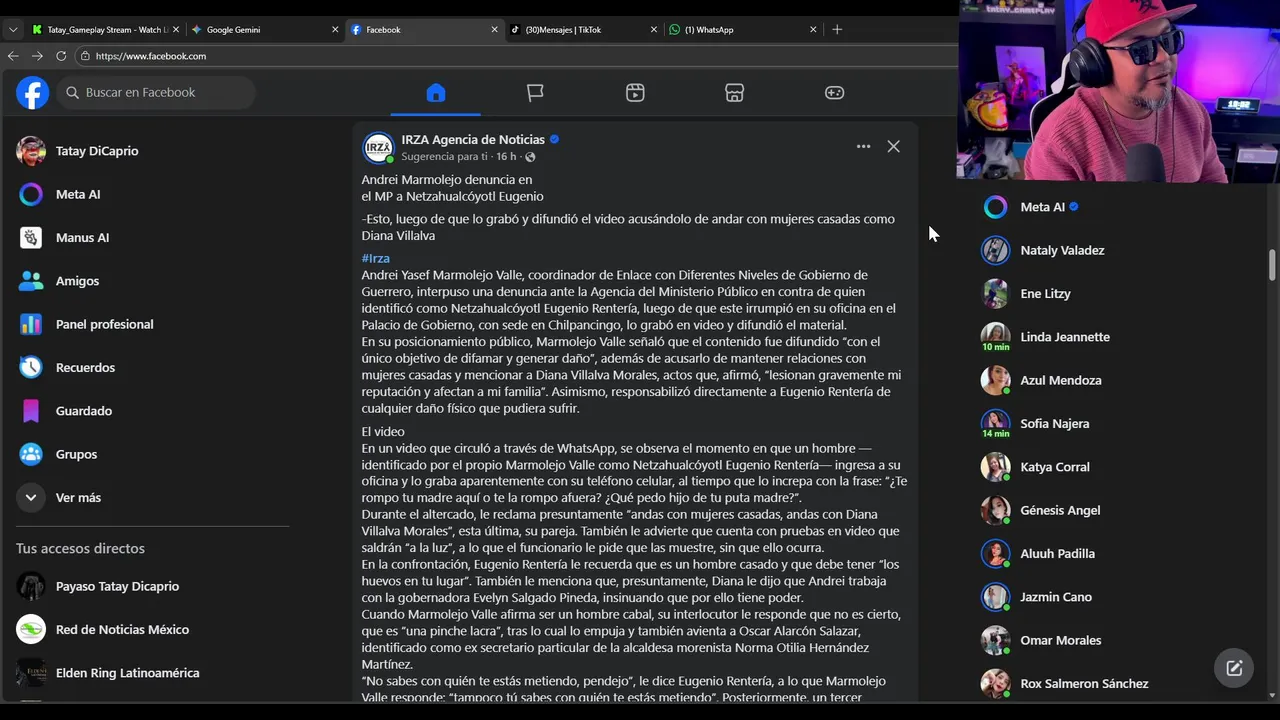1280x720 pixels.
Task: Click the site information lock icon
Action: (86, 56)
